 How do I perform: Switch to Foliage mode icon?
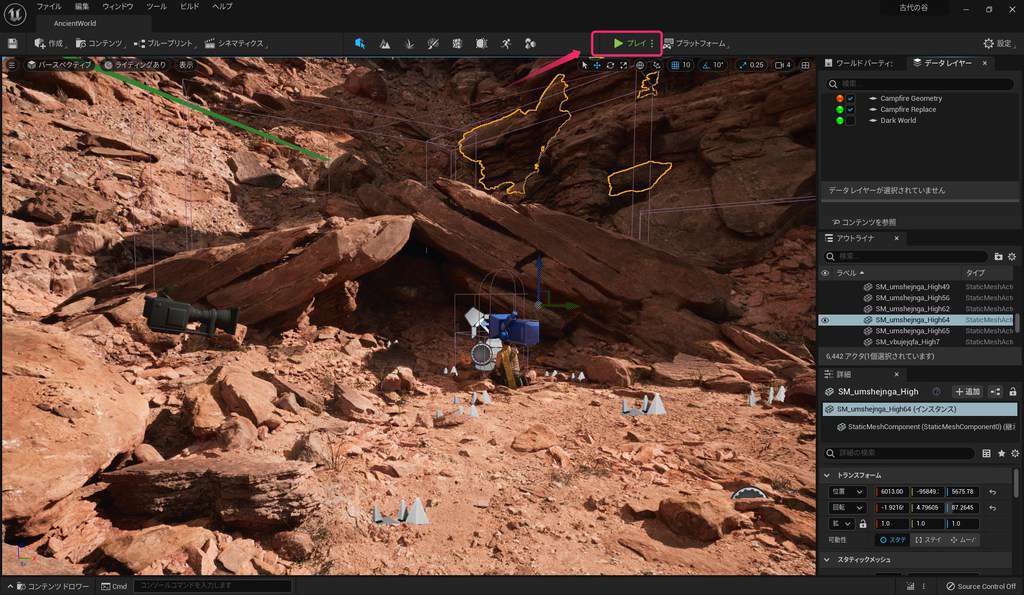pyautogui.click(x=409, y=43)
